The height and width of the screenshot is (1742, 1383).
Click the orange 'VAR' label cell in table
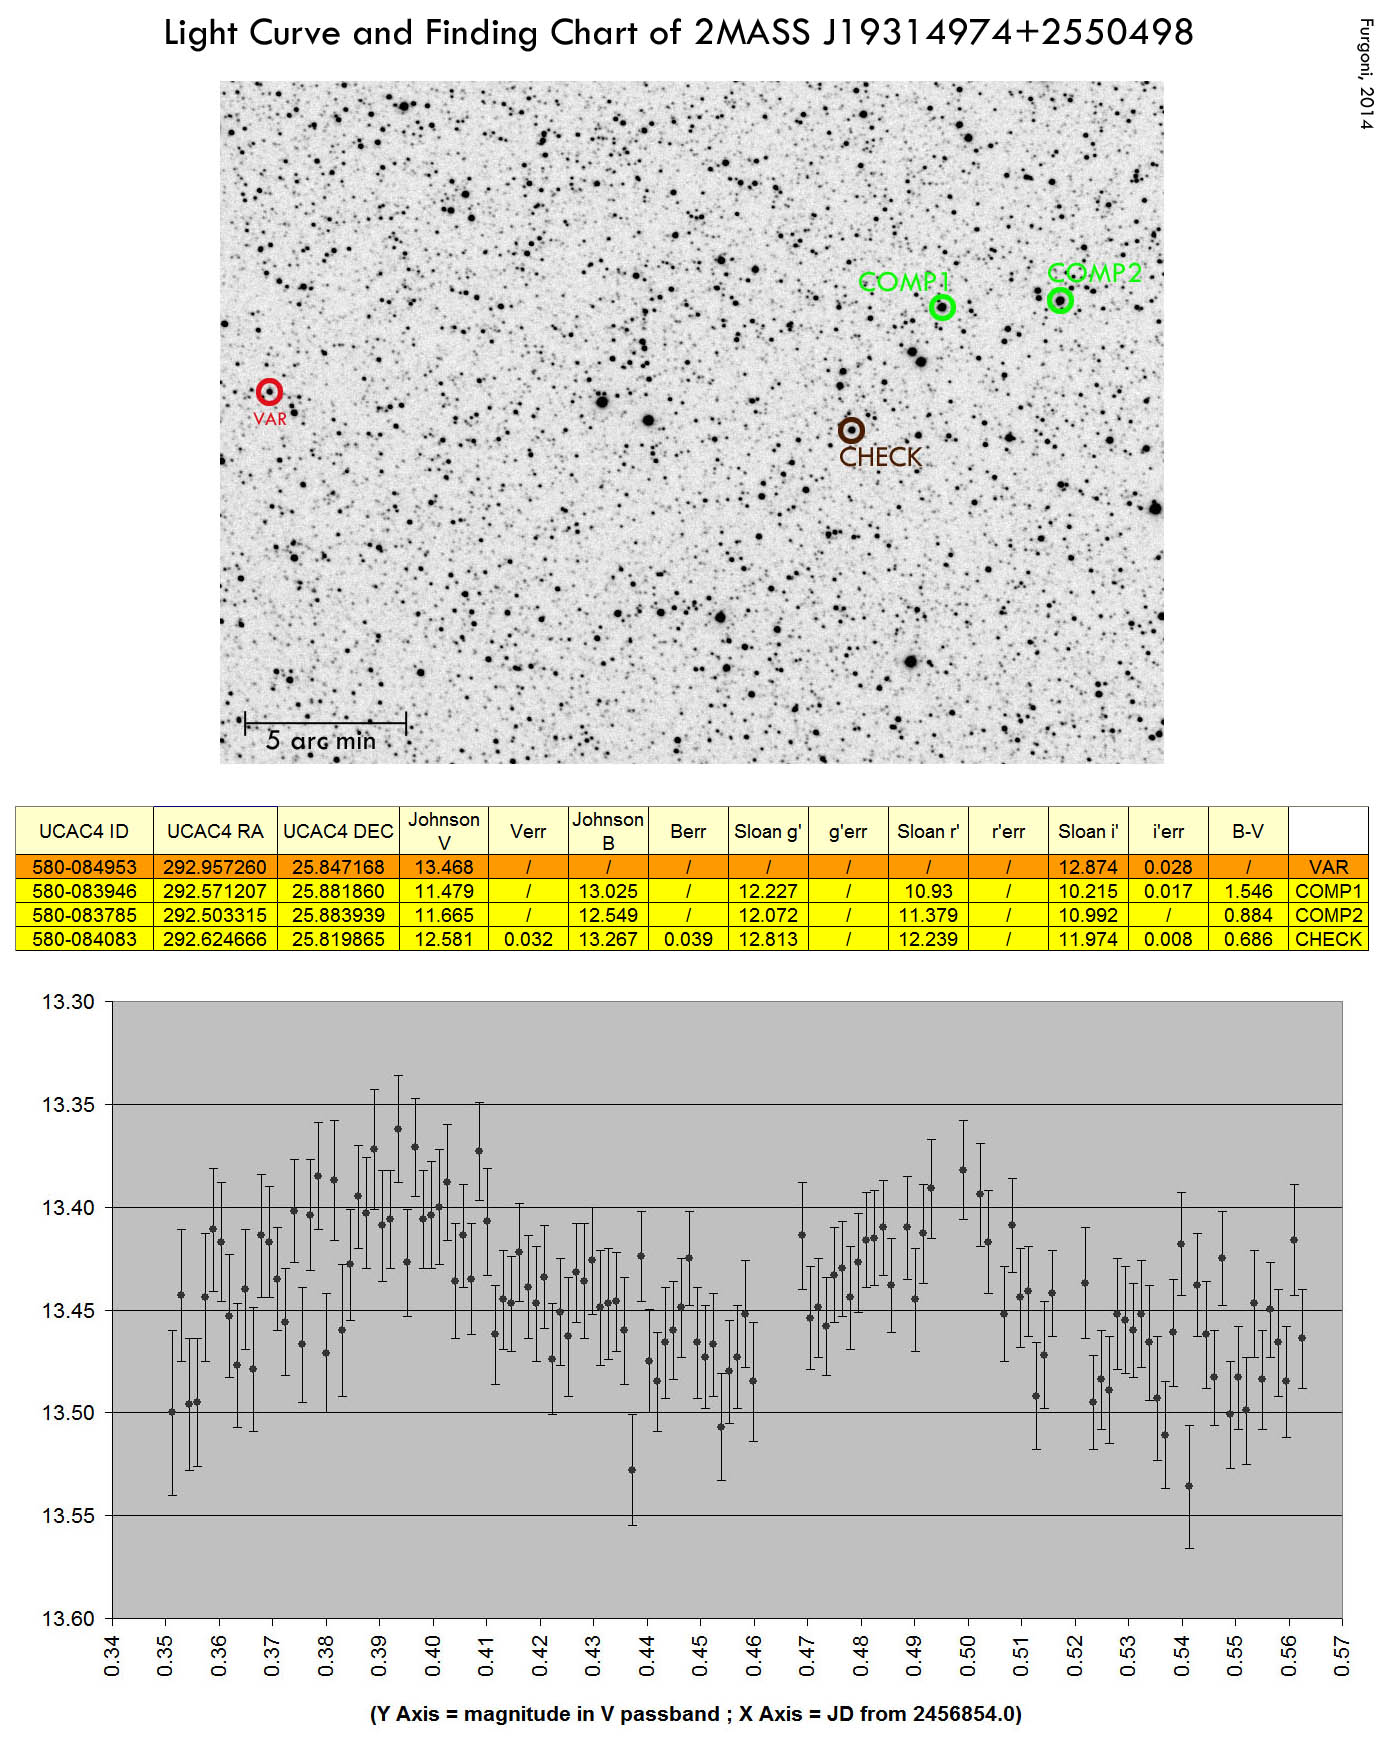tap(1328, 867)
